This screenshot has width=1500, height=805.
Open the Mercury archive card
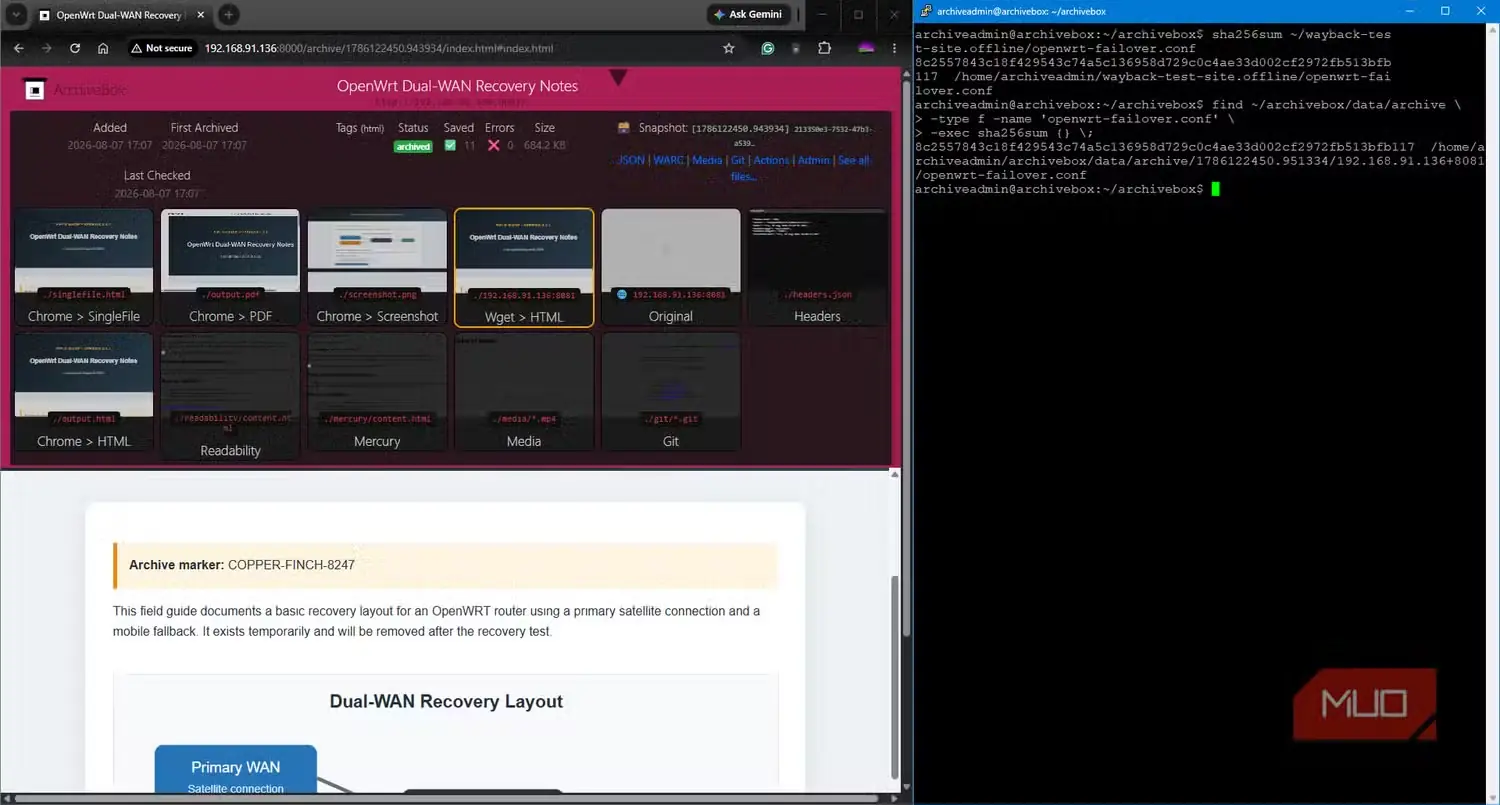[x=377, y=393]
